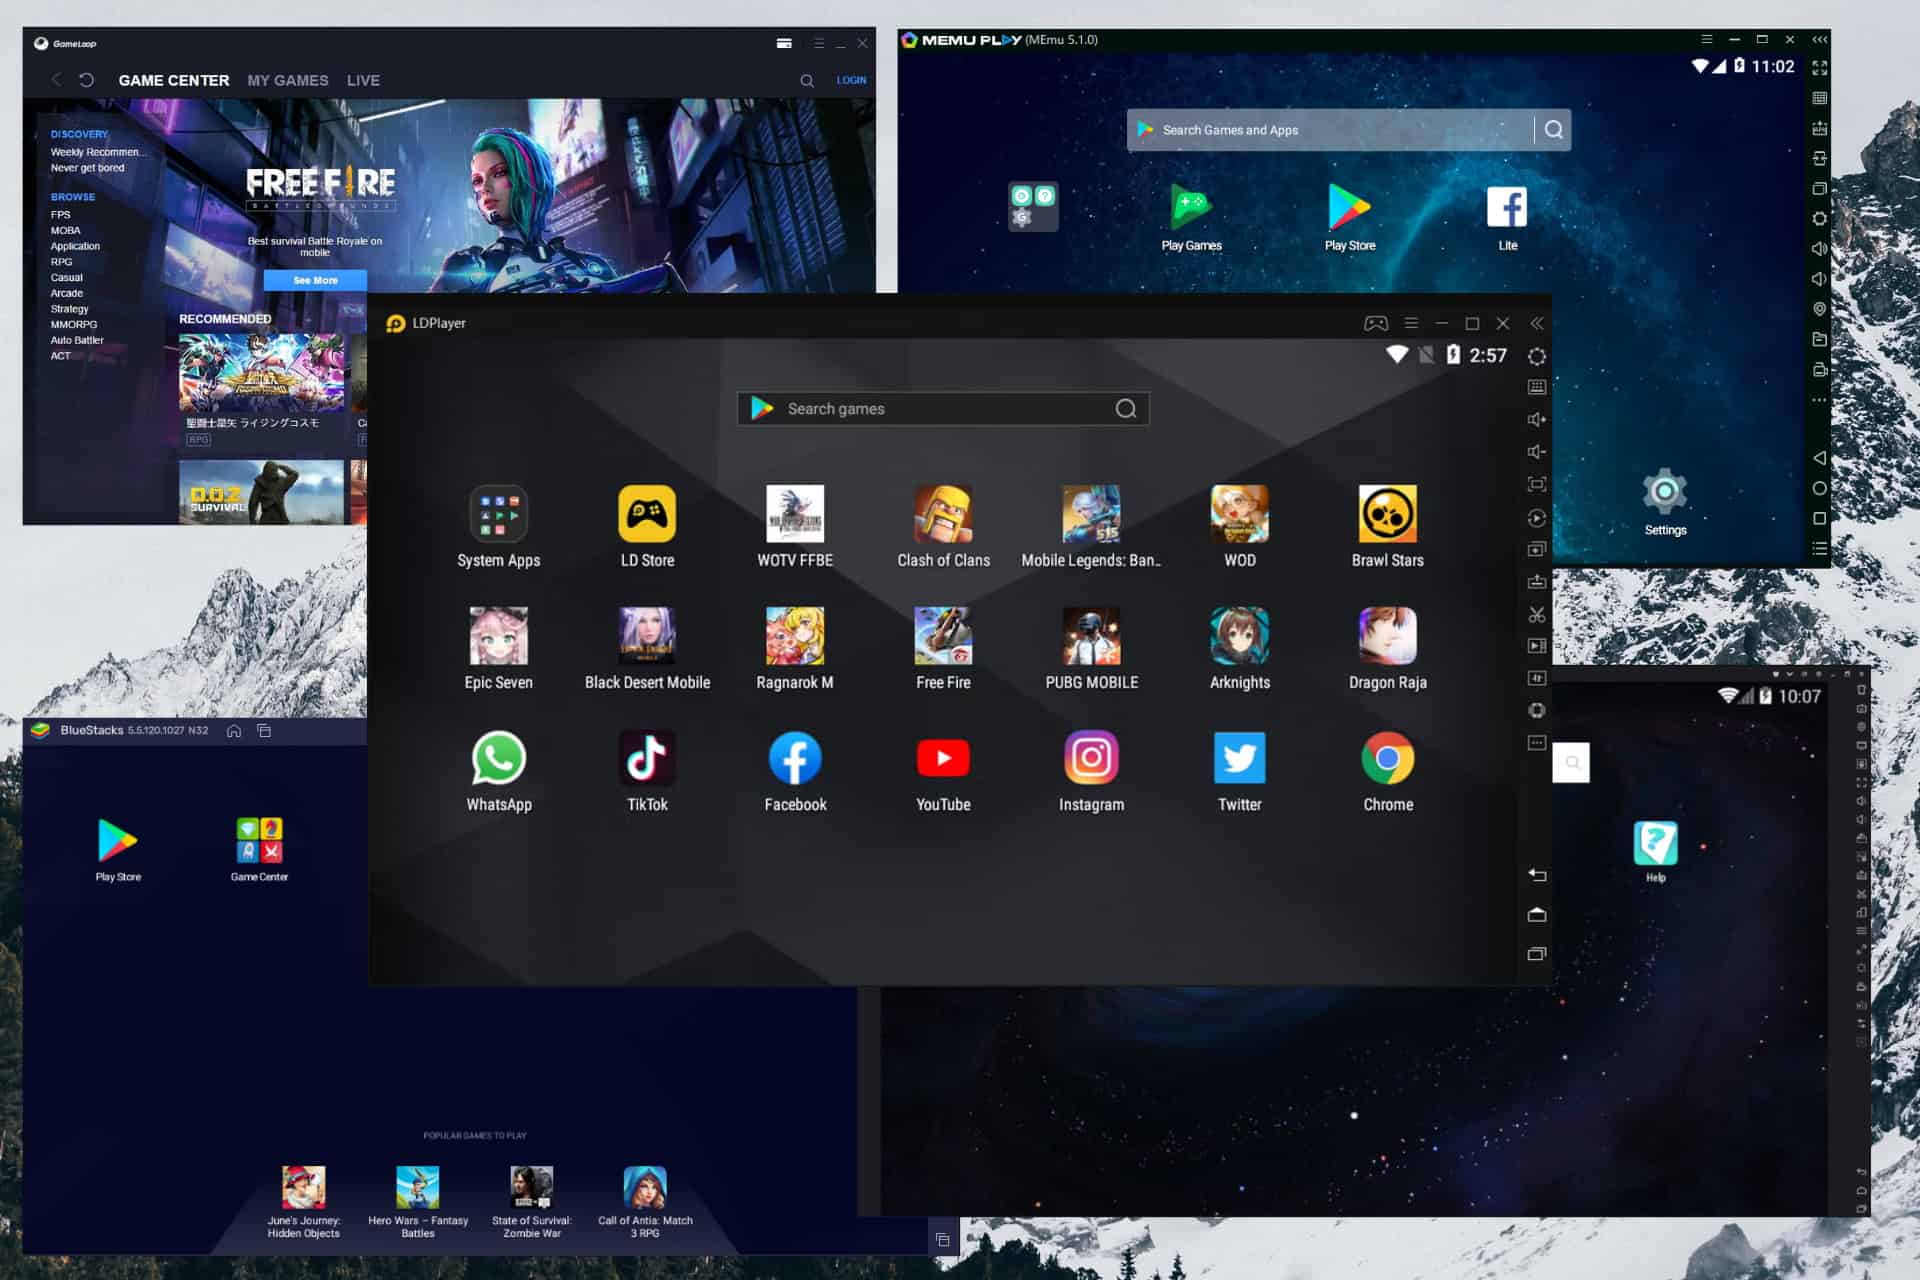
Task: Click GameLoop search magnifier icon
Action: pyautogui.click(x=807, y=80)
